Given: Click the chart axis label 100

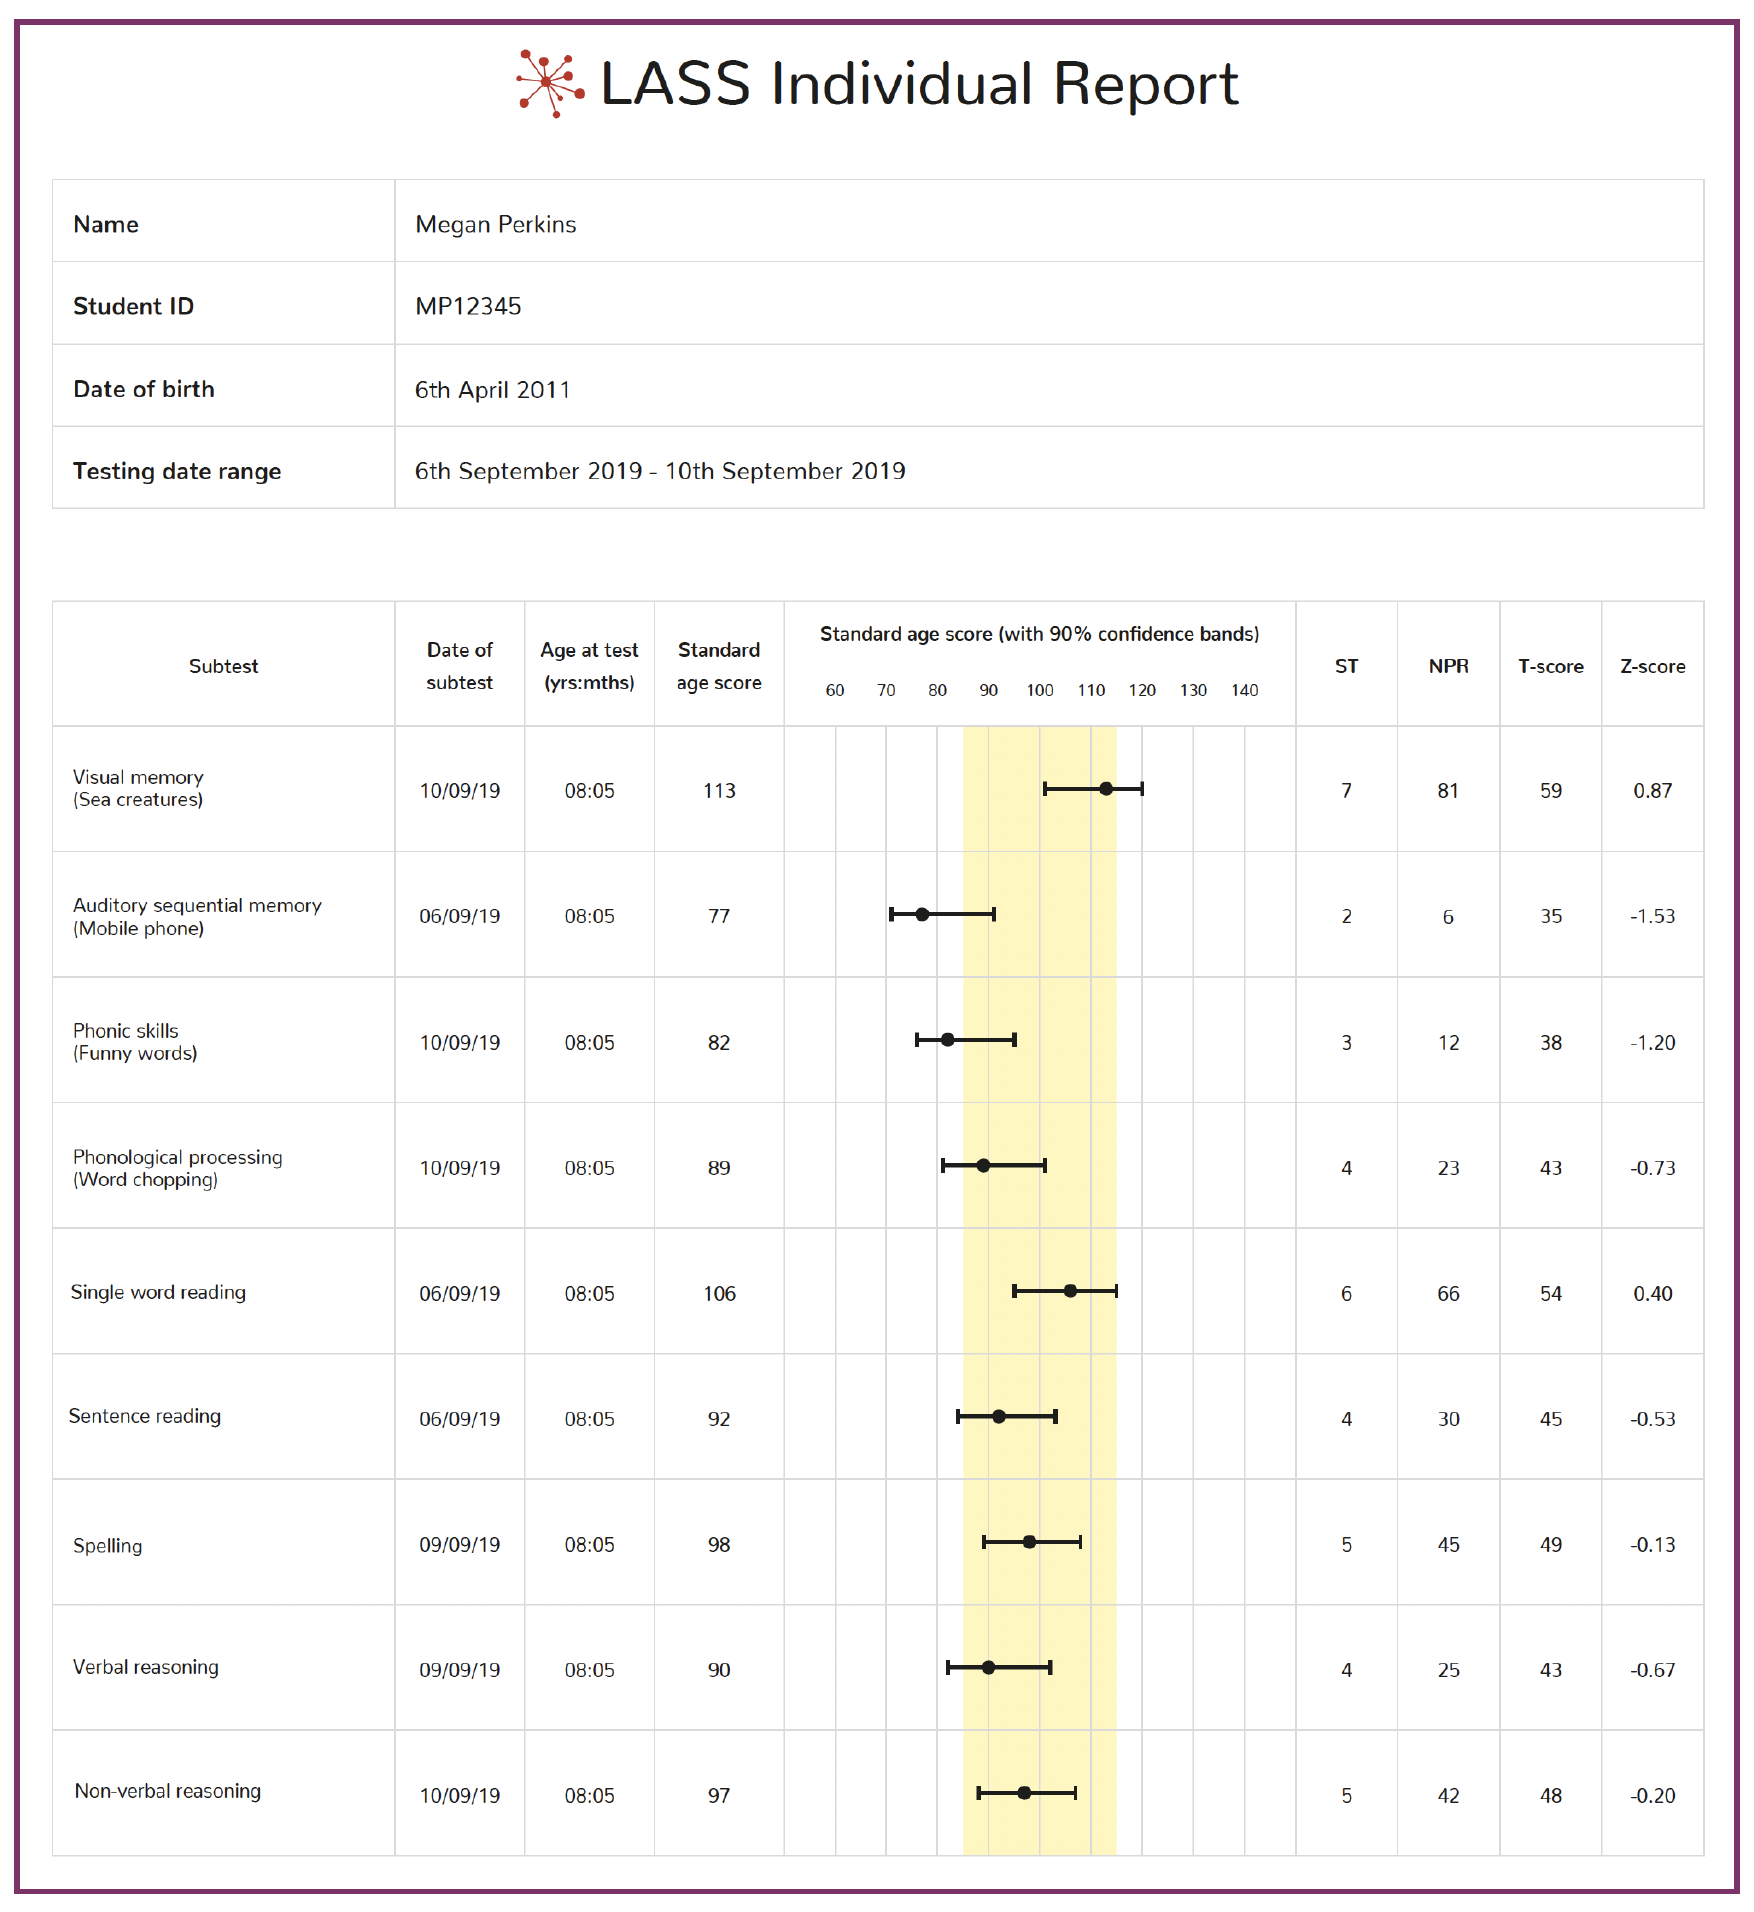Looking at the screenshot, I should point(1040,690).
